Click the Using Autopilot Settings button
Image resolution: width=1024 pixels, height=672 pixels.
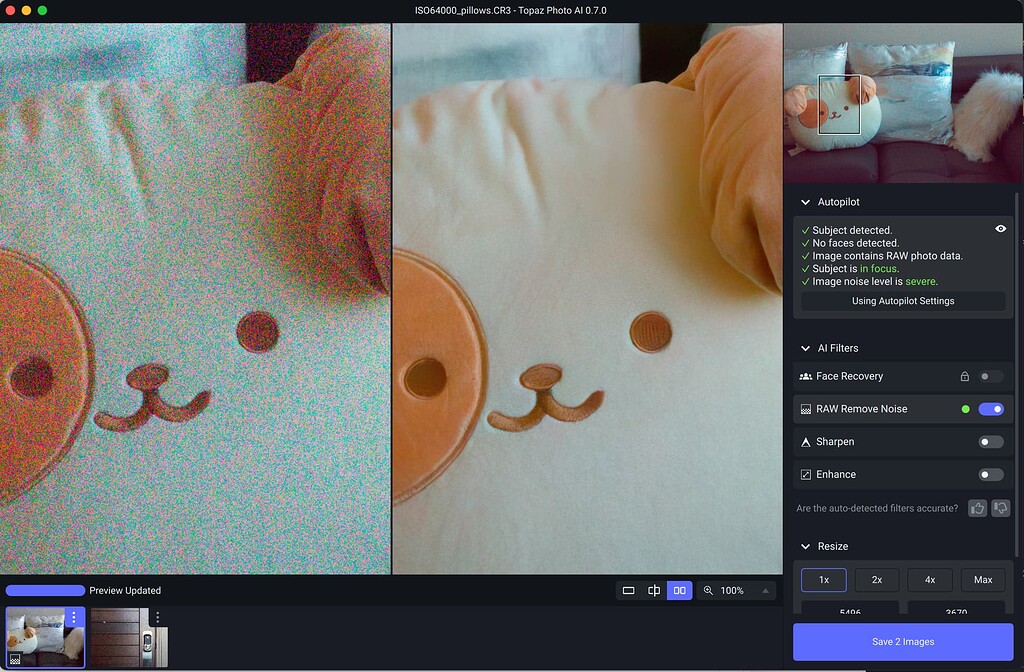(x=902, y=300)
